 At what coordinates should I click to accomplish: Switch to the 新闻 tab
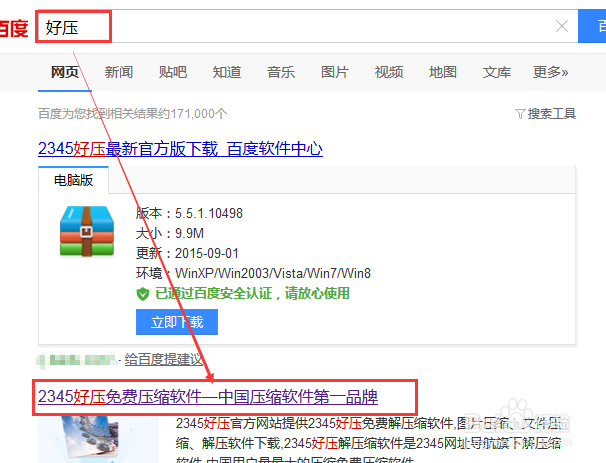coord(119,72)
